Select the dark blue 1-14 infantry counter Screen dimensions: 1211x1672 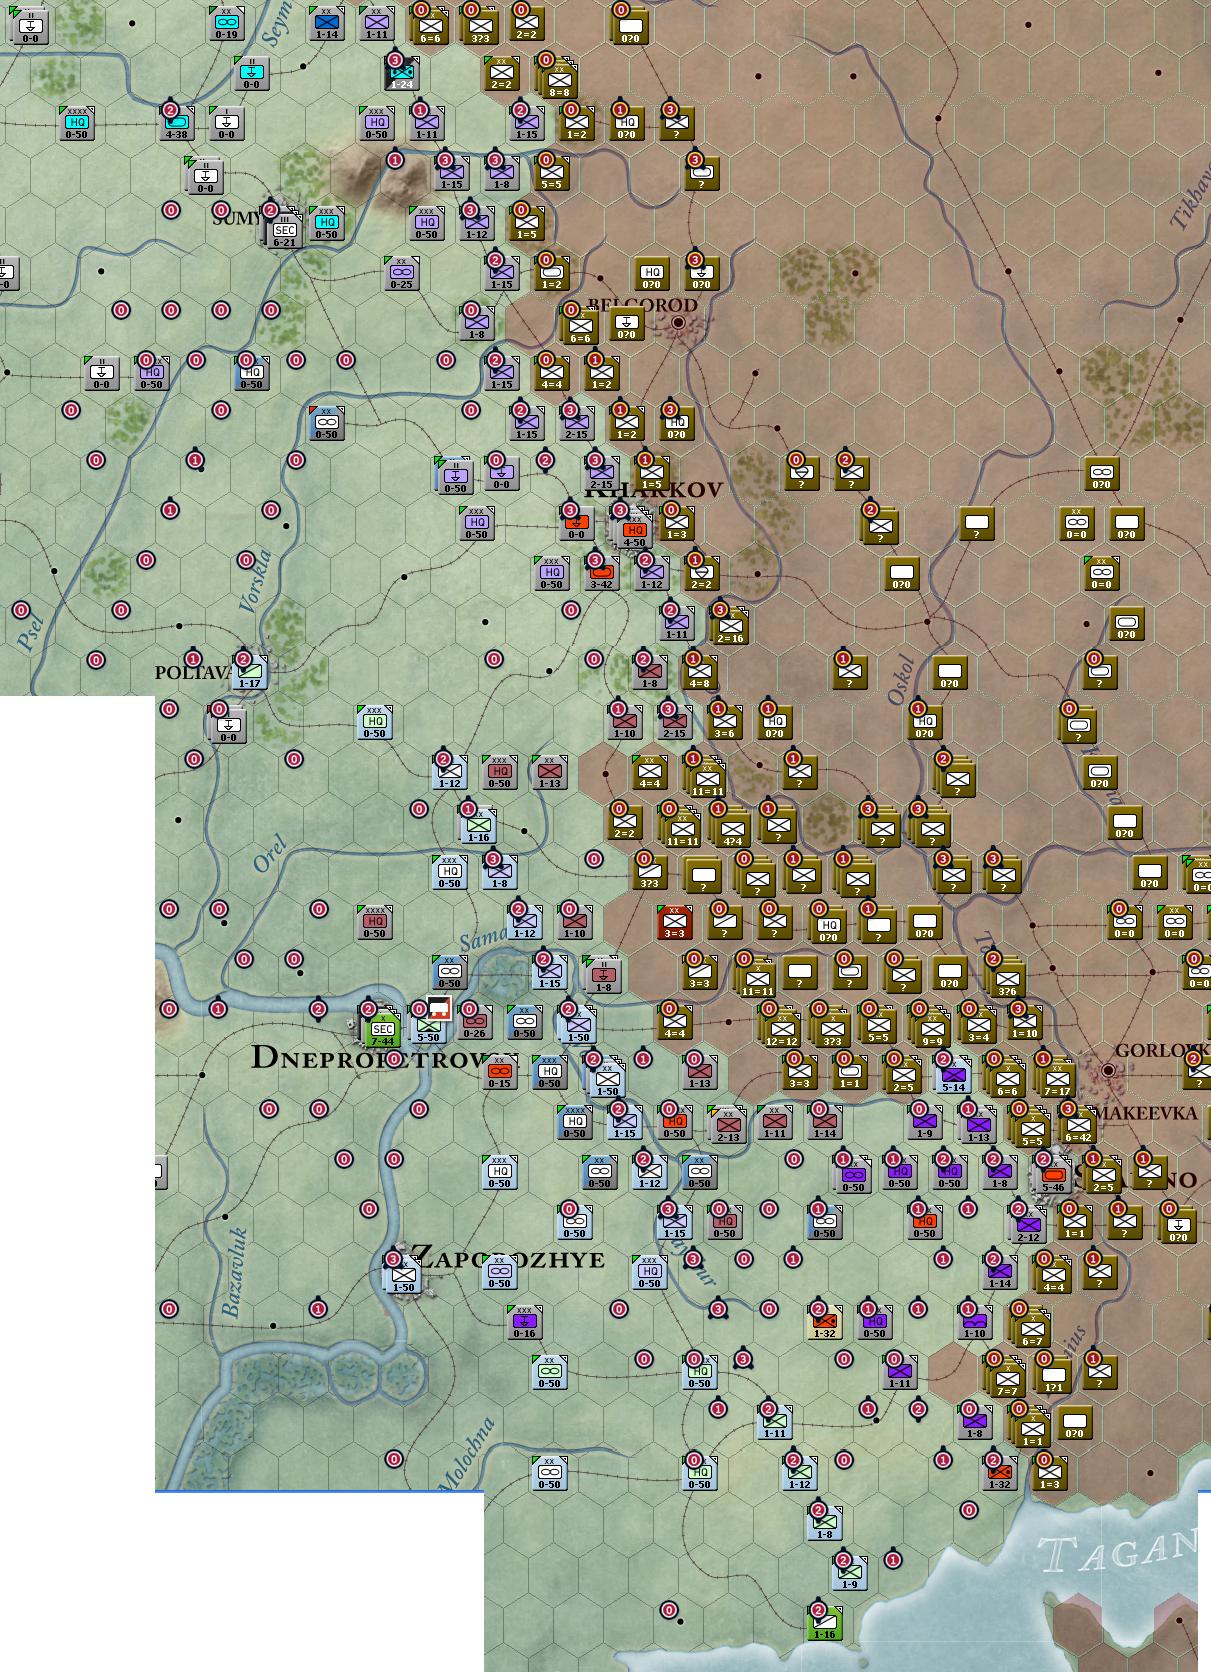coord(326,24)
